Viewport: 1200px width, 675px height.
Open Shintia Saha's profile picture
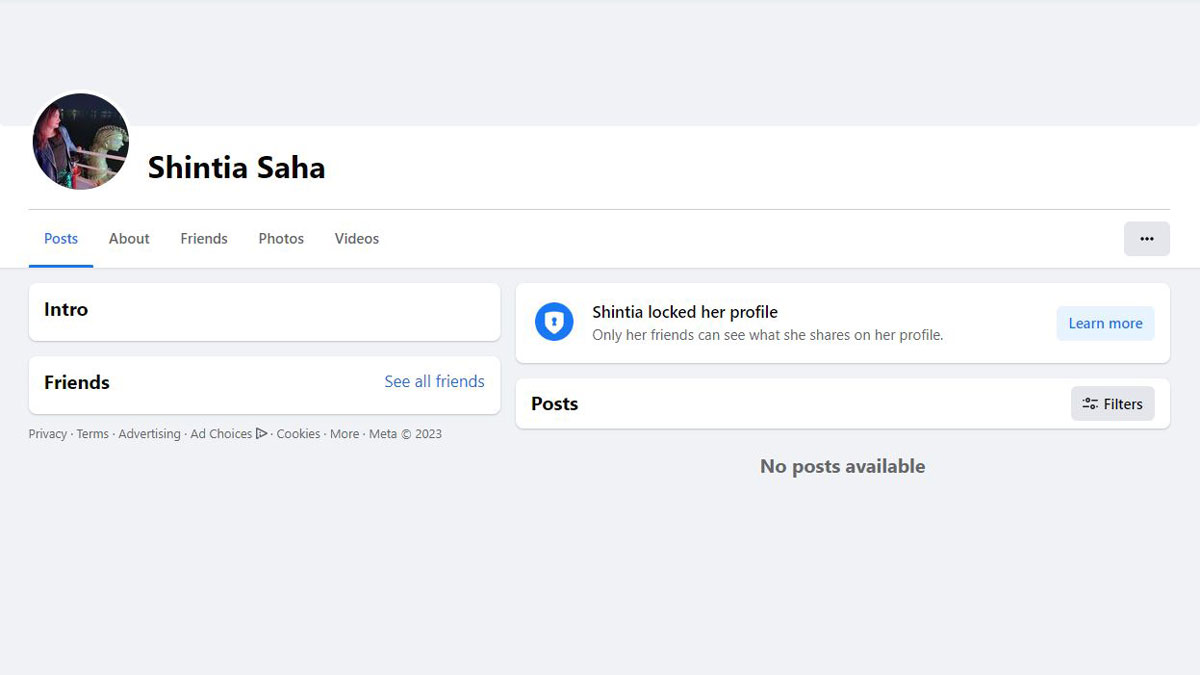tap(80, 142)
